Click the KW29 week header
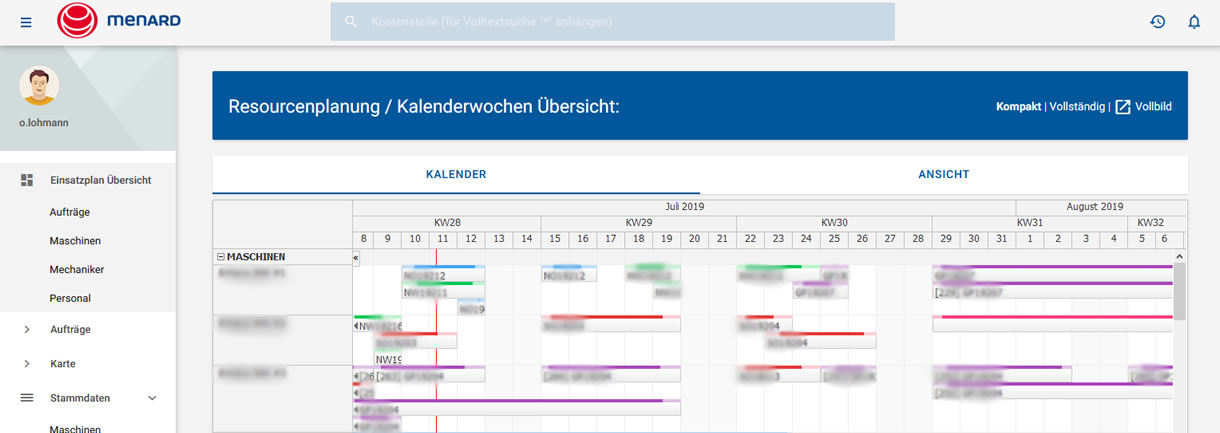 click(639, 223)
